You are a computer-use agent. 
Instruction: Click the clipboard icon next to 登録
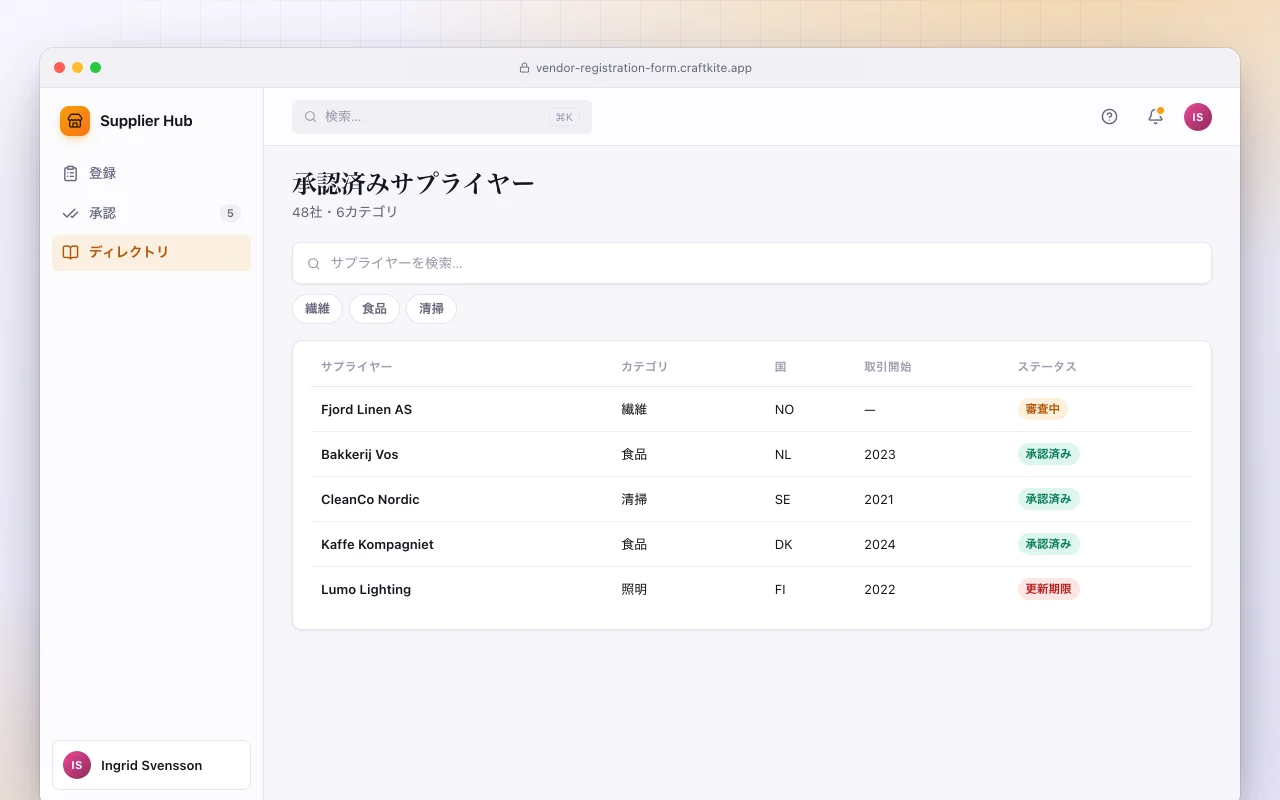(70, 173)
